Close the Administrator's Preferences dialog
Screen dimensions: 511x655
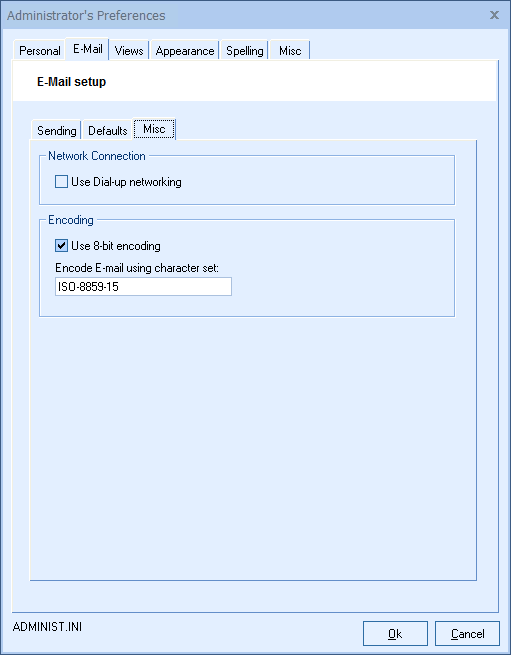point(494,15)
